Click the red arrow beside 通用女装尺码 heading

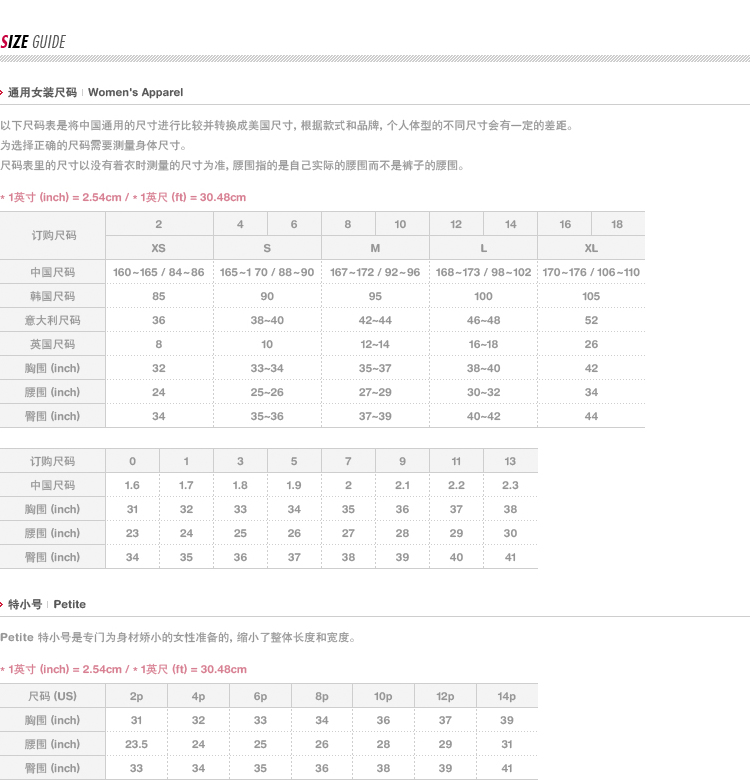[3, 92]
